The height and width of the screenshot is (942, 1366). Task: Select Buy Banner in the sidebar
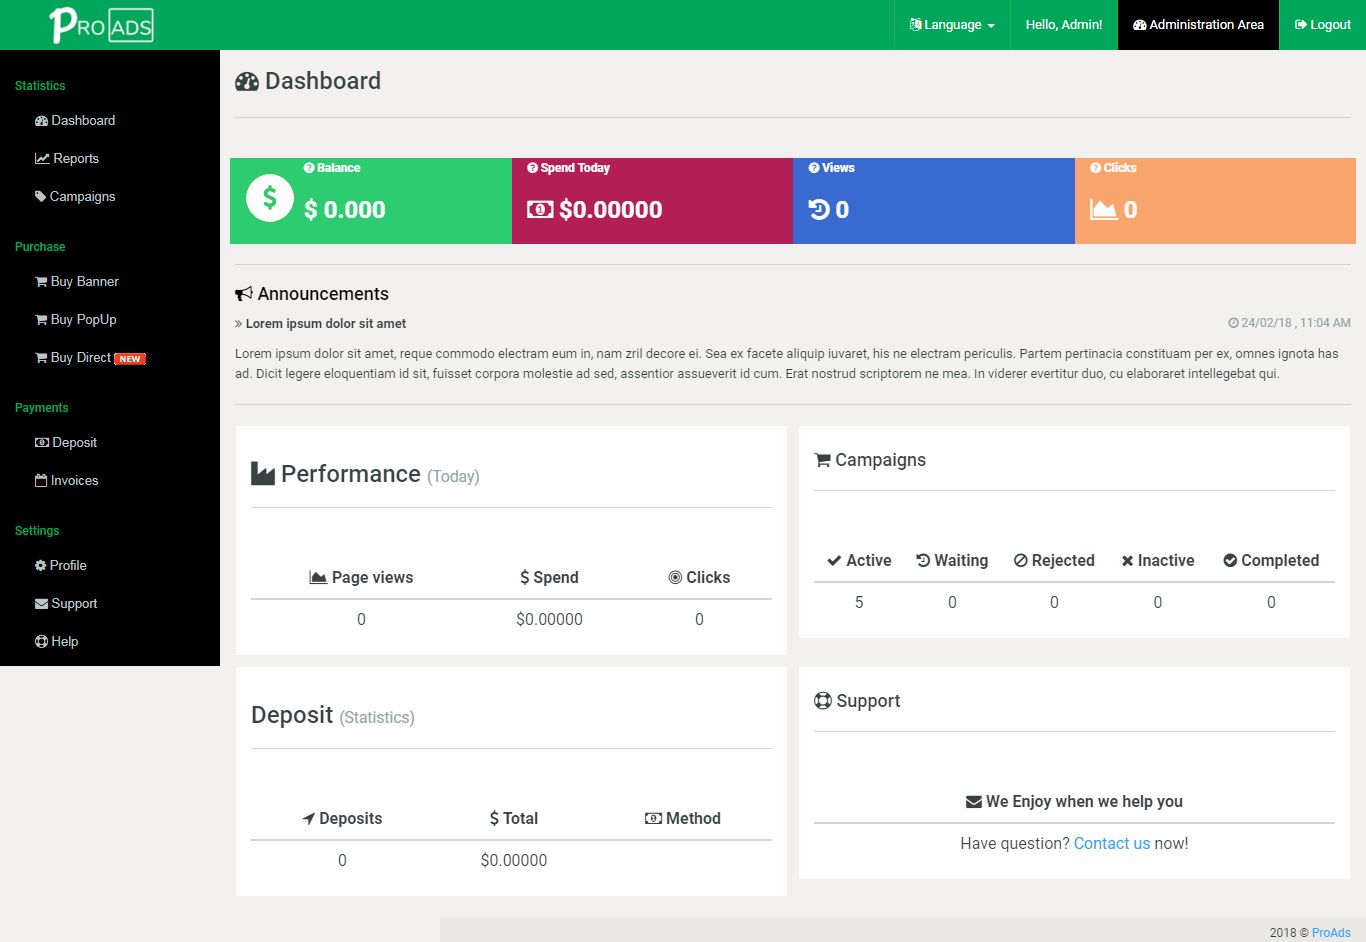pyautogui.click(x=77, y=281)
